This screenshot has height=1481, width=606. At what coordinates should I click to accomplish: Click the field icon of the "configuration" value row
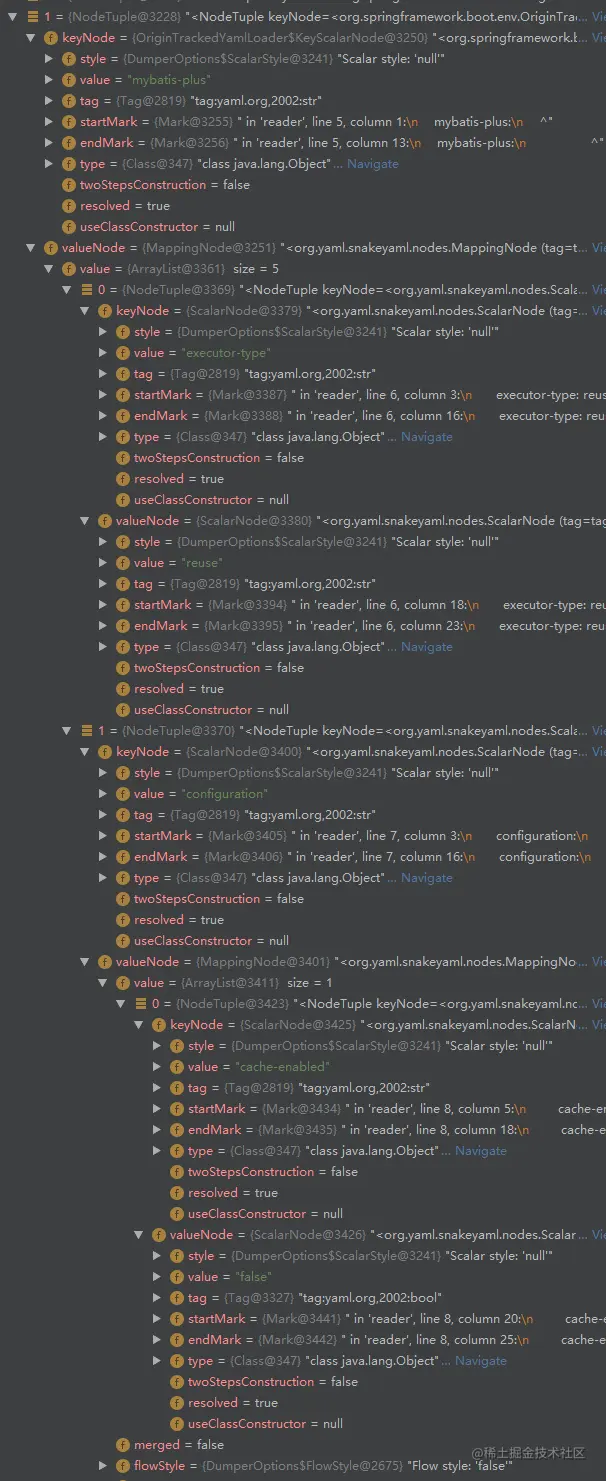[x=123, y=794]
